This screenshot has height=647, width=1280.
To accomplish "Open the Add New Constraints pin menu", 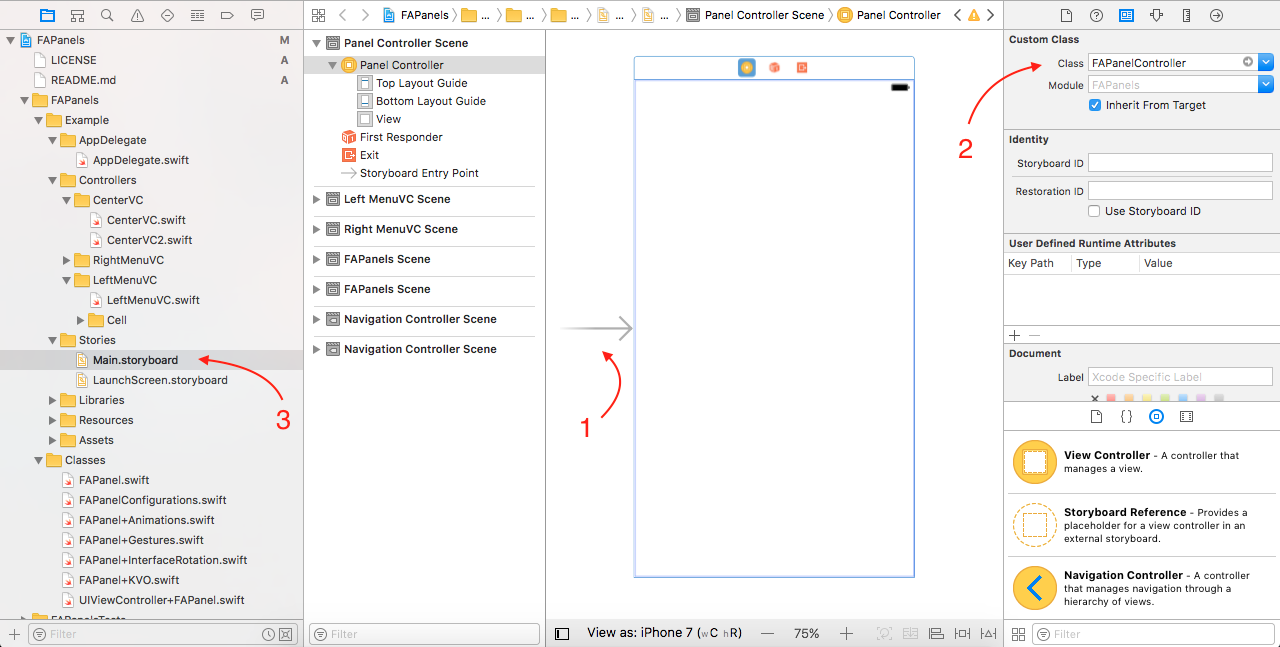I will point(962,633).
